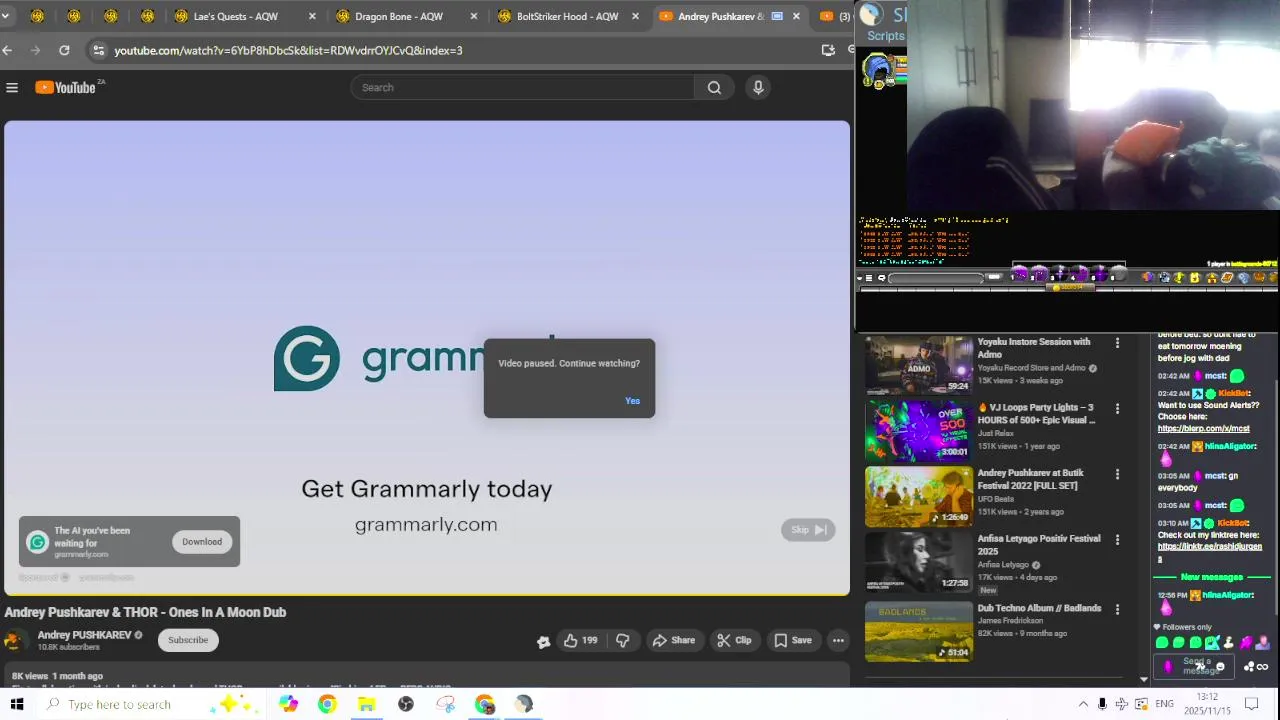Switch to the BoltStriker Hood - AQW tab
The height and width of the screenshot is (720, 1280).
(x=567, y=16)
